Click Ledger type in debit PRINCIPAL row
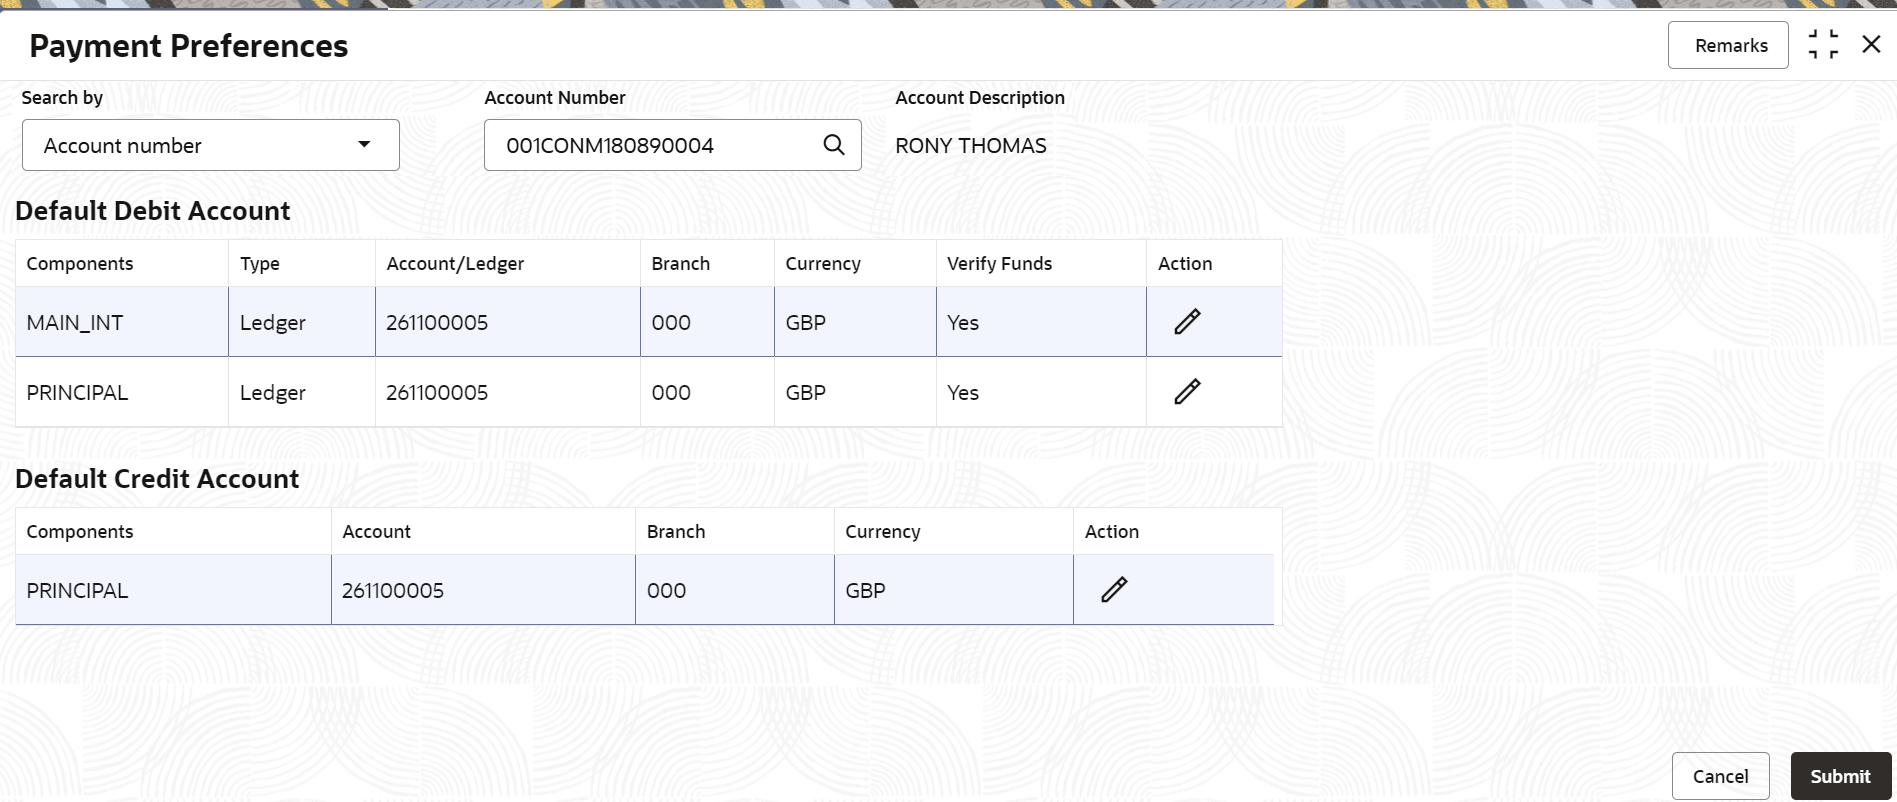The image size is (1897, 802). [x=272, y=393]
